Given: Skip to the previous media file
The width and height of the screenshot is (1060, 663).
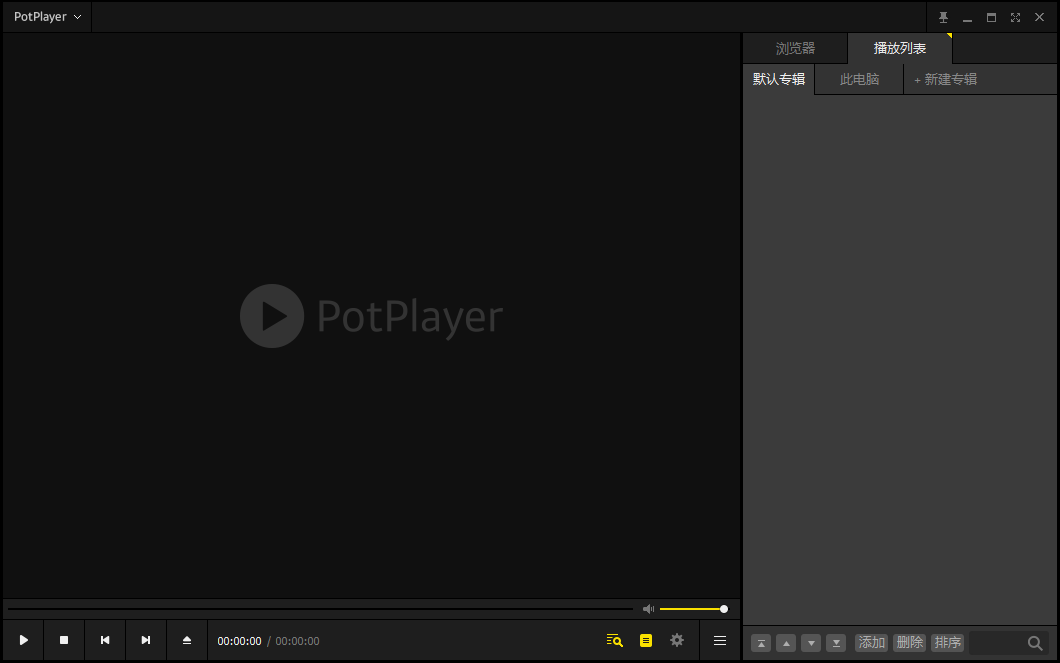Looking at the screenshot, I should pos(104,640).
